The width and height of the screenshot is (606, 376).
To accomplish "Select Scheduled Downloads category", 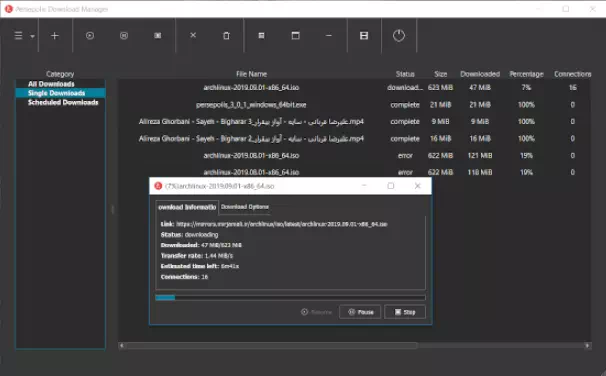I will (63, 102).
